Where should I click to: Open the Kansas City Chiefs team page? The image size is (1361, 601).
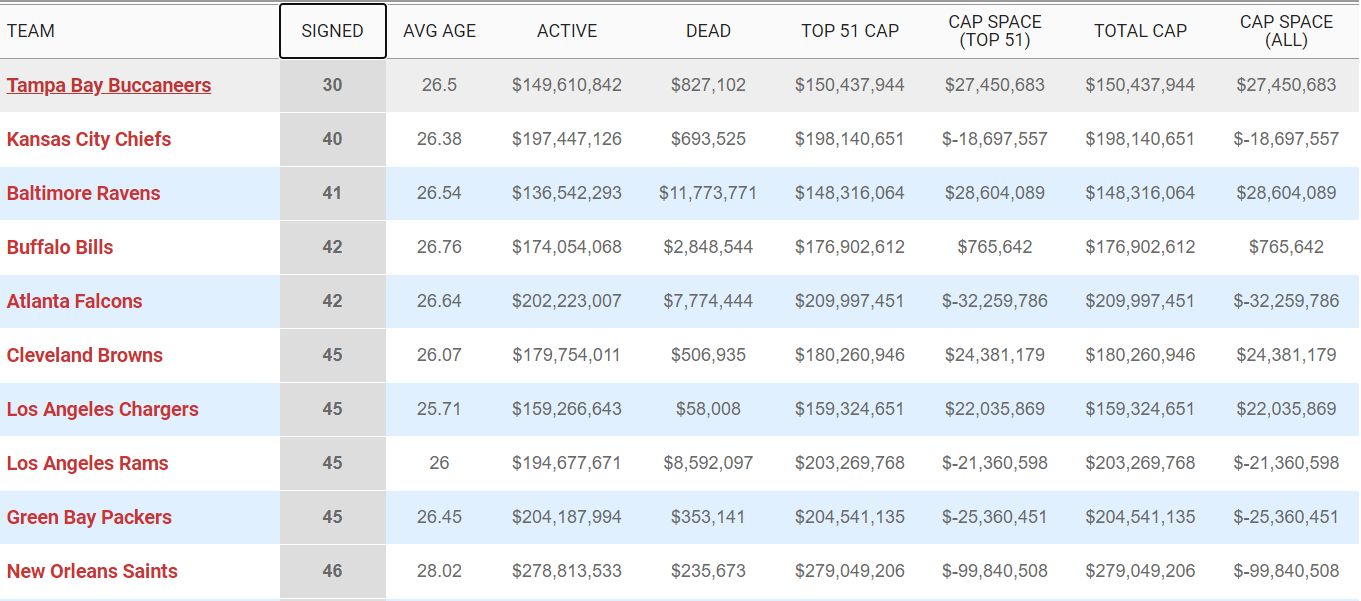(89, 139)
